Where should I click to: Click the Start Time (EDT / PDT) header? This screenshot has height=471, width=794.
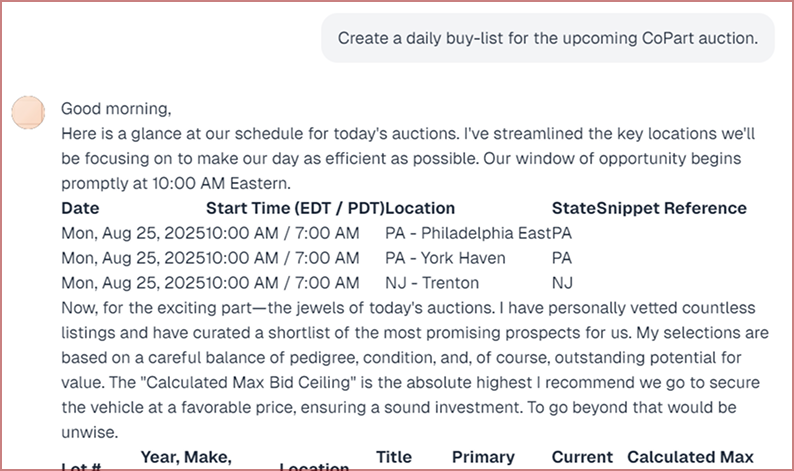coord(295,208)
